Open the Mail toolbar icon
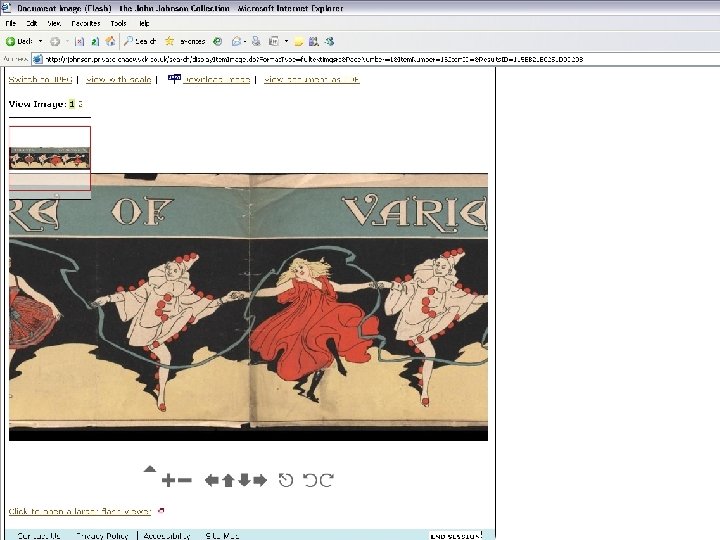720x540 pixels. click(x=236, y=42)
